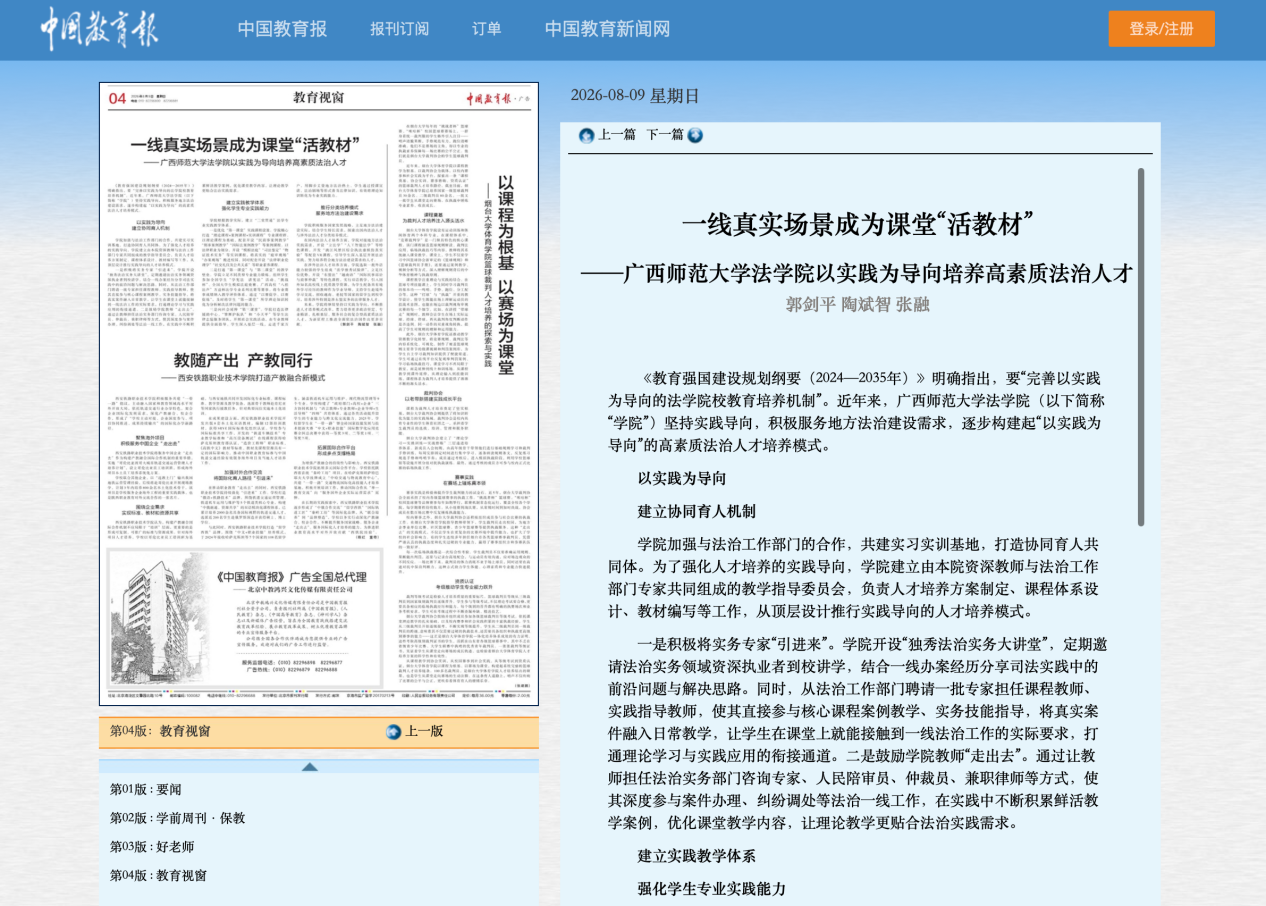Click the 教育视窗 masthead in newspaper thumbnail
The image size is (1266, 906).
tap(318, 97)
